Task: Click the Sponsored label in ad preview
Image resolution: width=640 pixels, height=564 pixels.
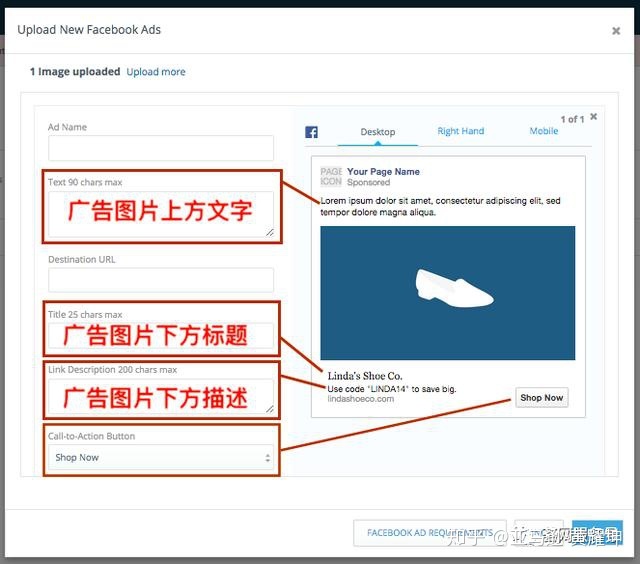Action: [x=368, y=182]
